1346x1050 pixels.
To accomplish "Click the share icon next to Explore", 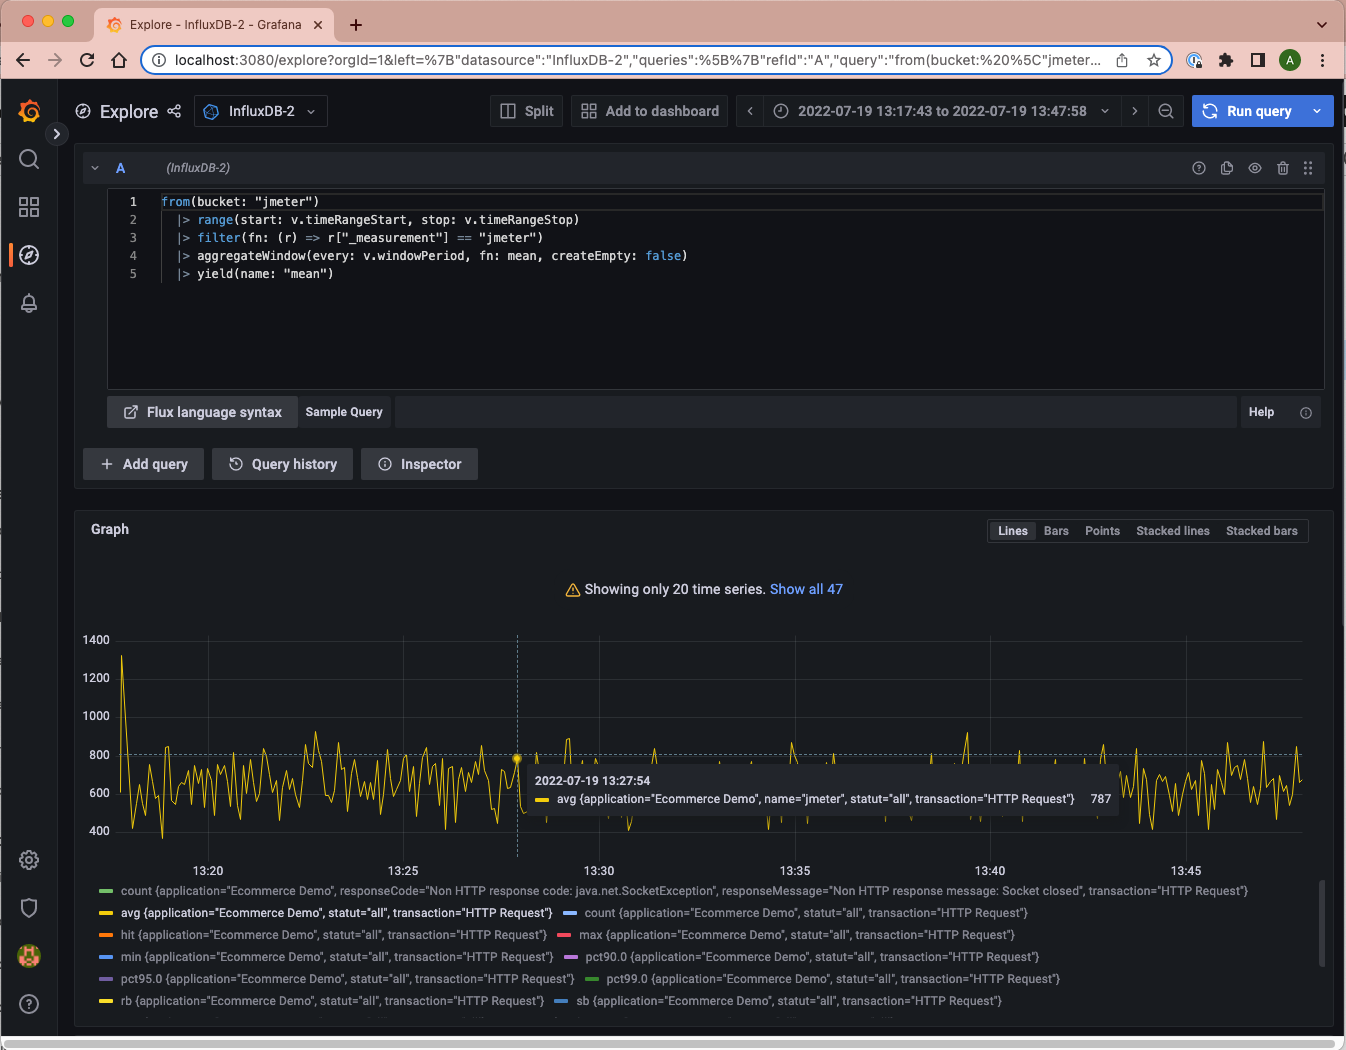I will 174,111.
